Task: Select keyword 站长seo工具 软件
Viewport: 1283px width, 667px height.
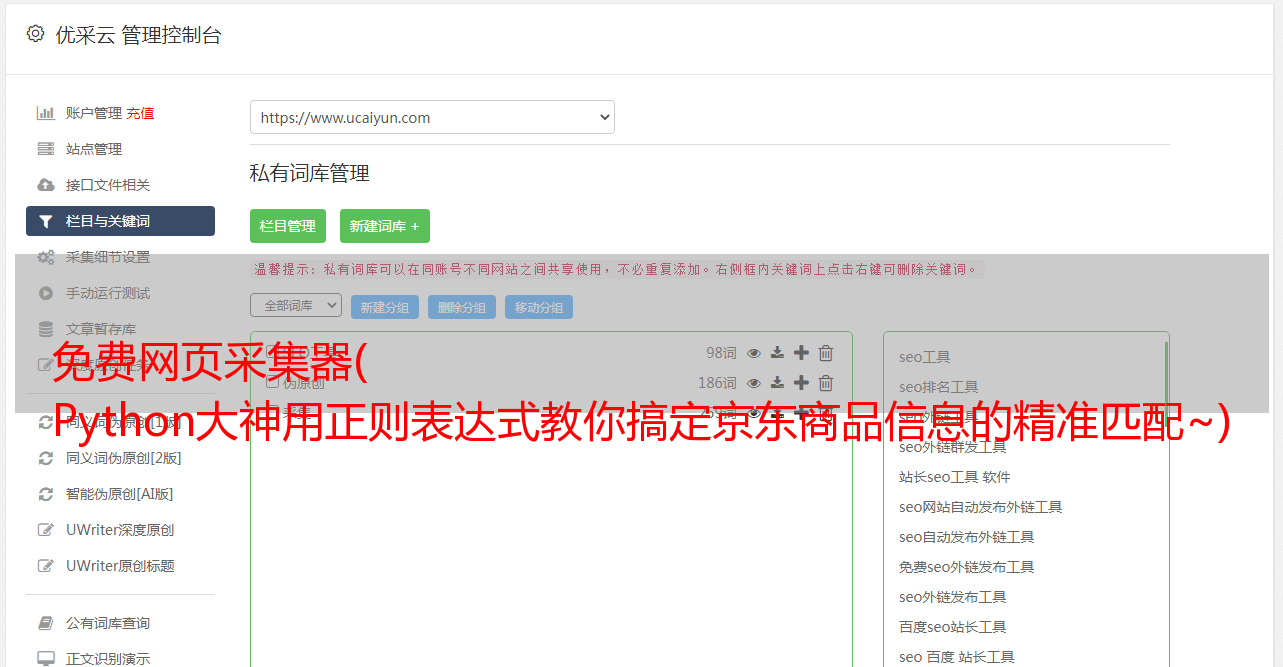Action: click(955, 477)
